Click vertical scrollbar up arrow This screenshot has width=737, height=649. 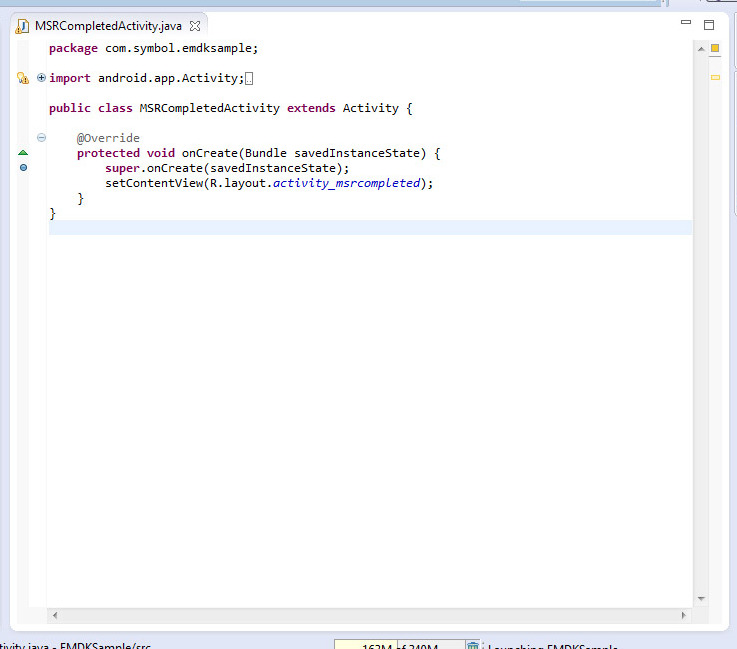pos(701,47)
